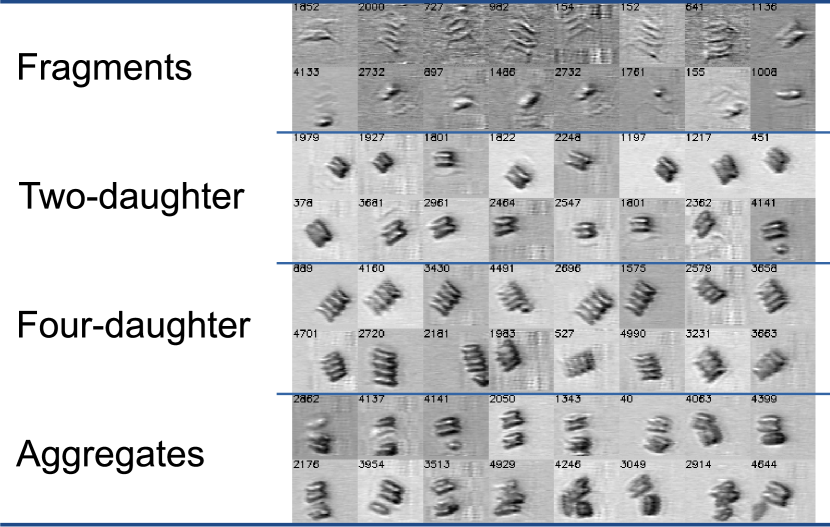830x527 pixels.
Task: Select aggregate thumbnail numbered 4246
Action: tap(587, 491)
